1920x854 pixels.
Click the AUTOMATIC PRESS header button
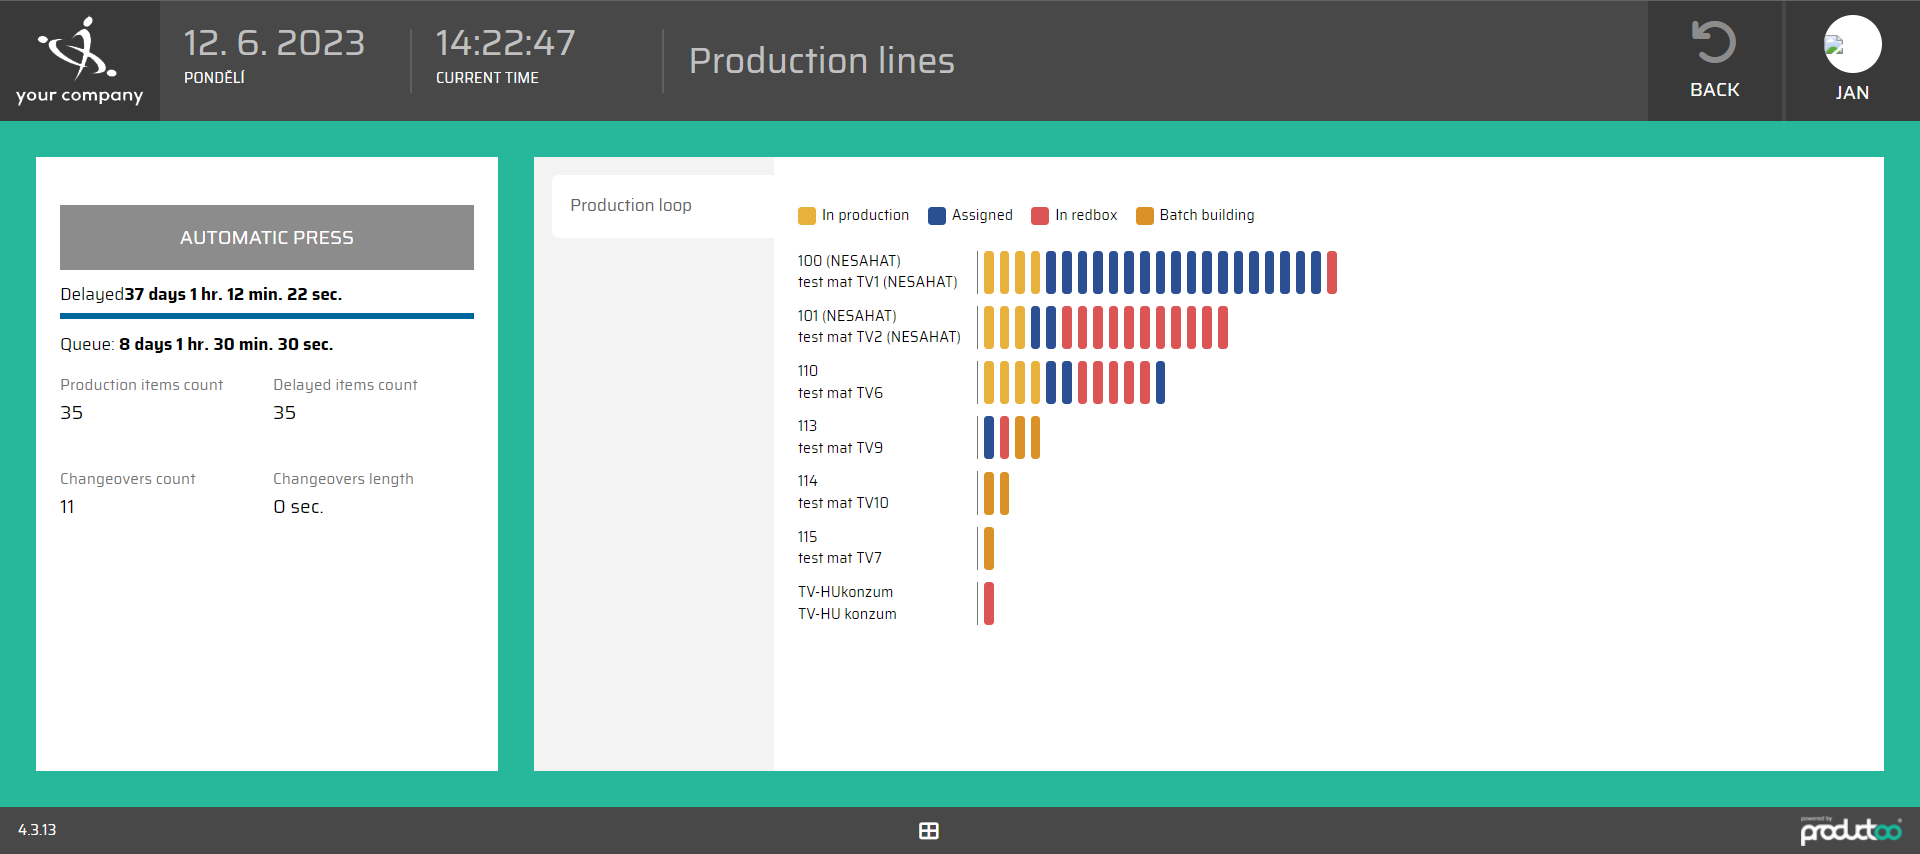(x=267, y=238)
